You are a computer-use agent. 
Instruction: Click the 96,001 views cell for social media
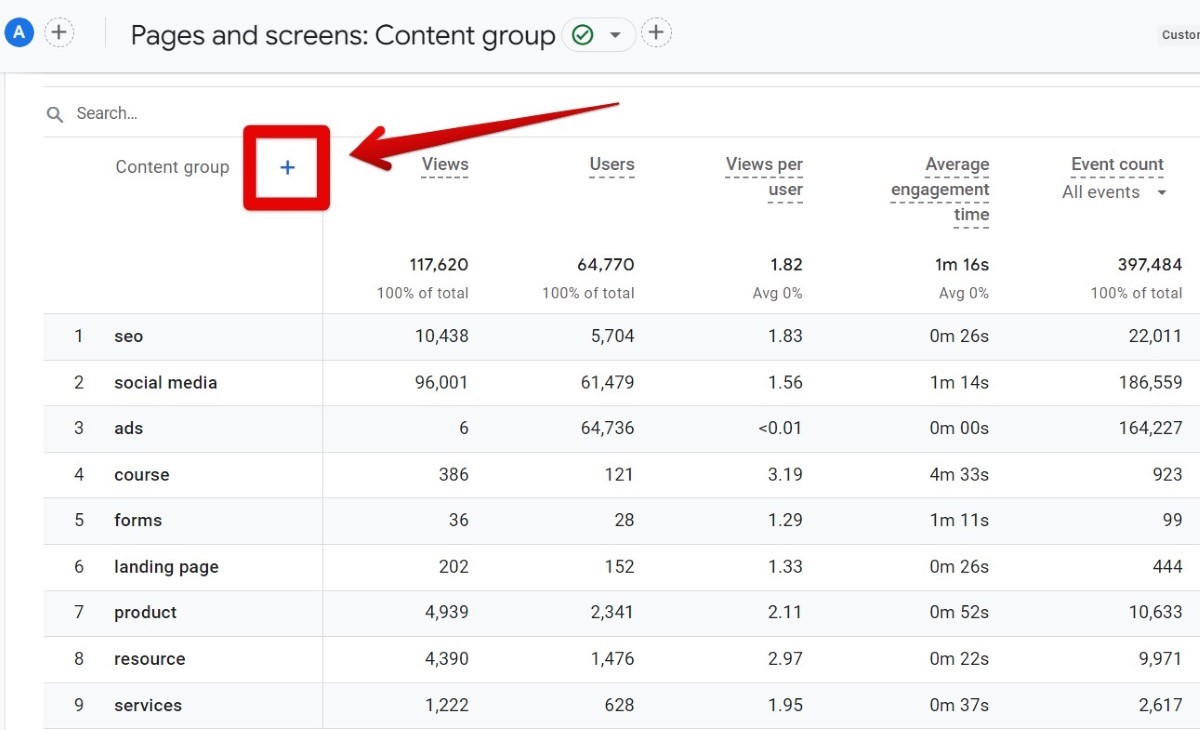(441, 383)
